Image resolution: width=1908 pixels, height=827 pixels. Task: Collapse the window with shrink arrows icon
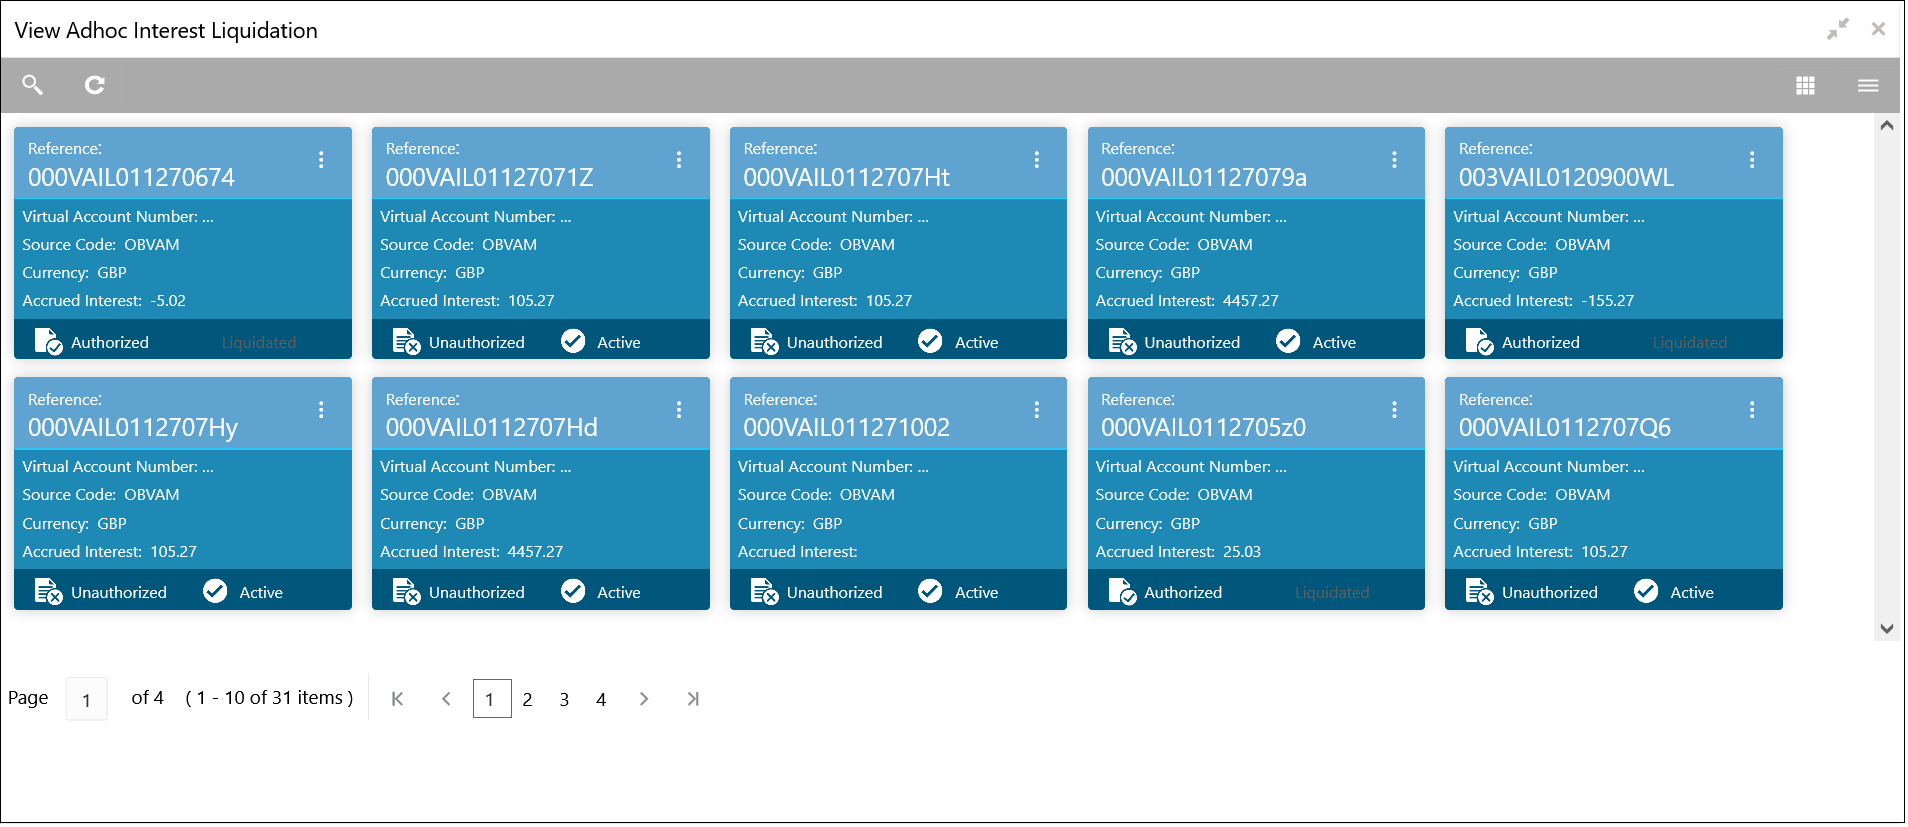click(1838, 29)
